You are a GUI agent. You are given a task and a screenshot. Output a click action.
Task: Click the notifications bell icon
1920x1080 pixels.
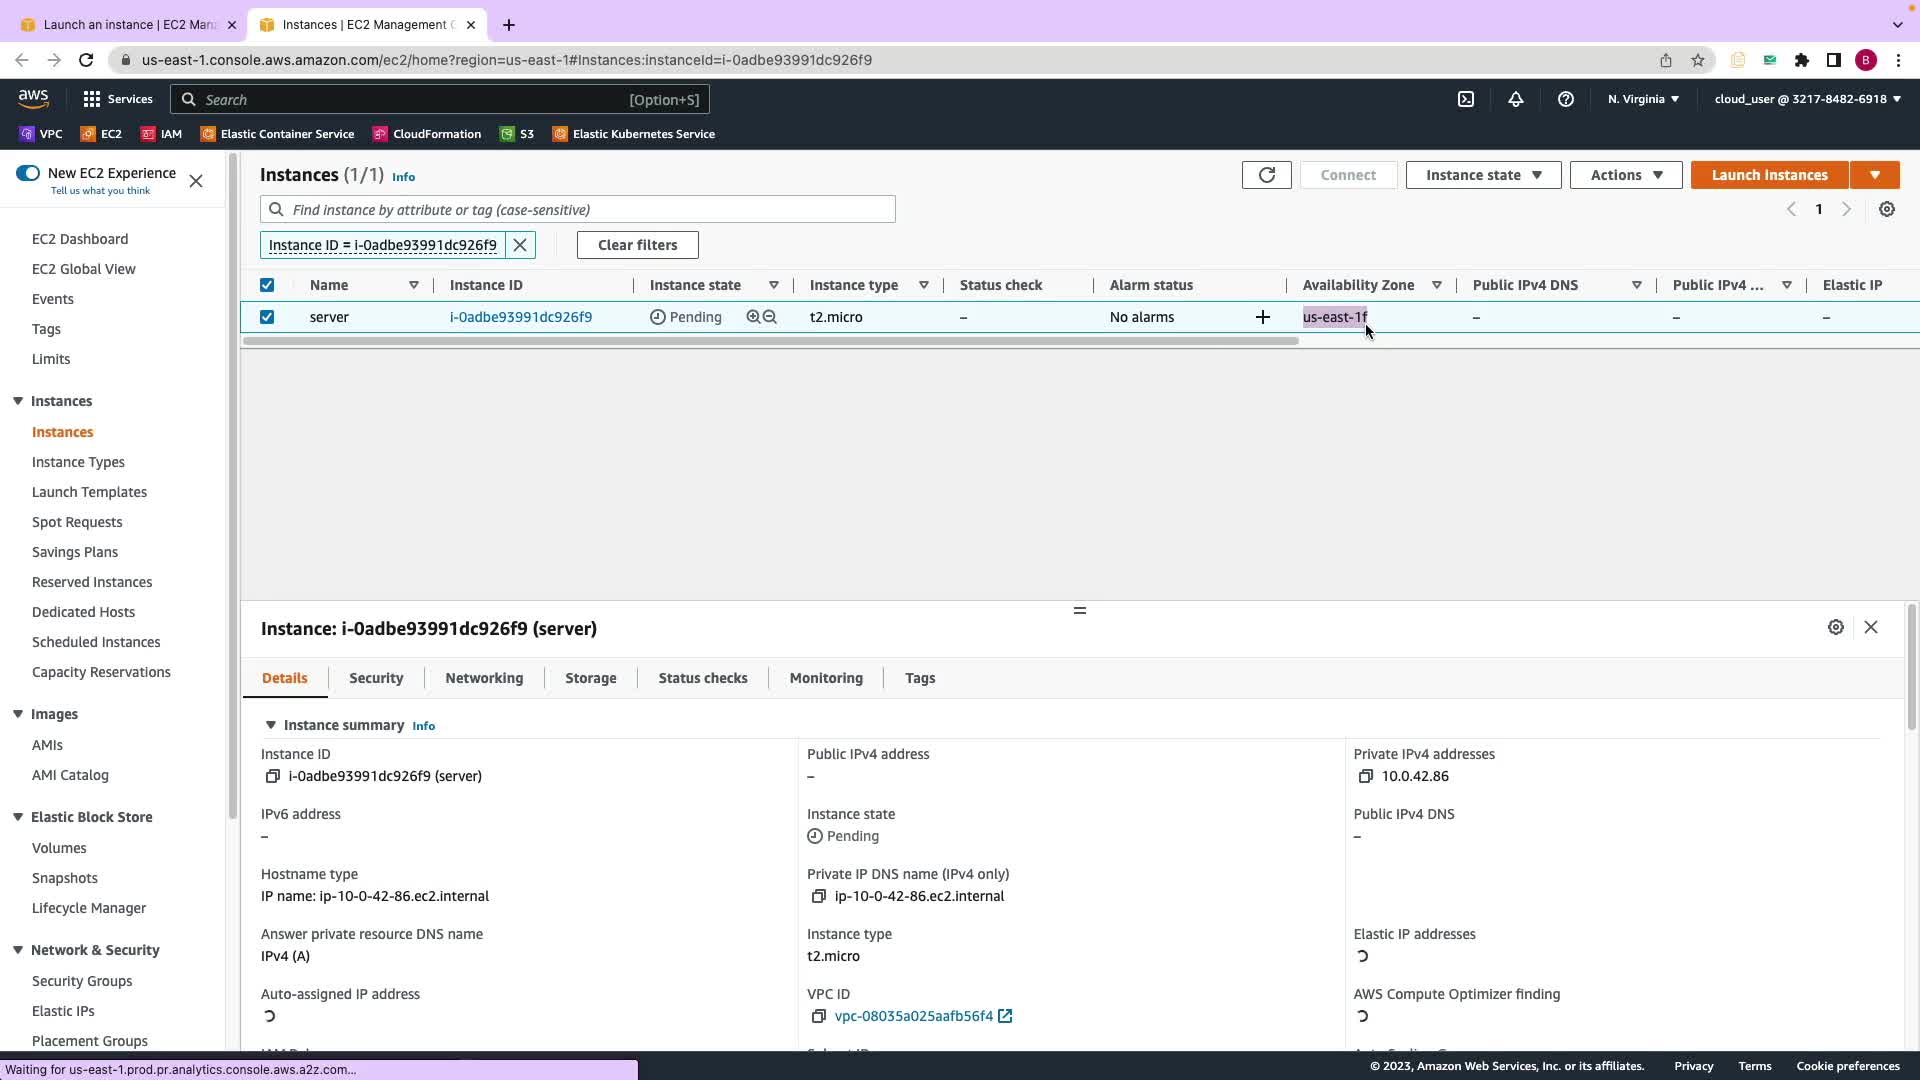1516,99
